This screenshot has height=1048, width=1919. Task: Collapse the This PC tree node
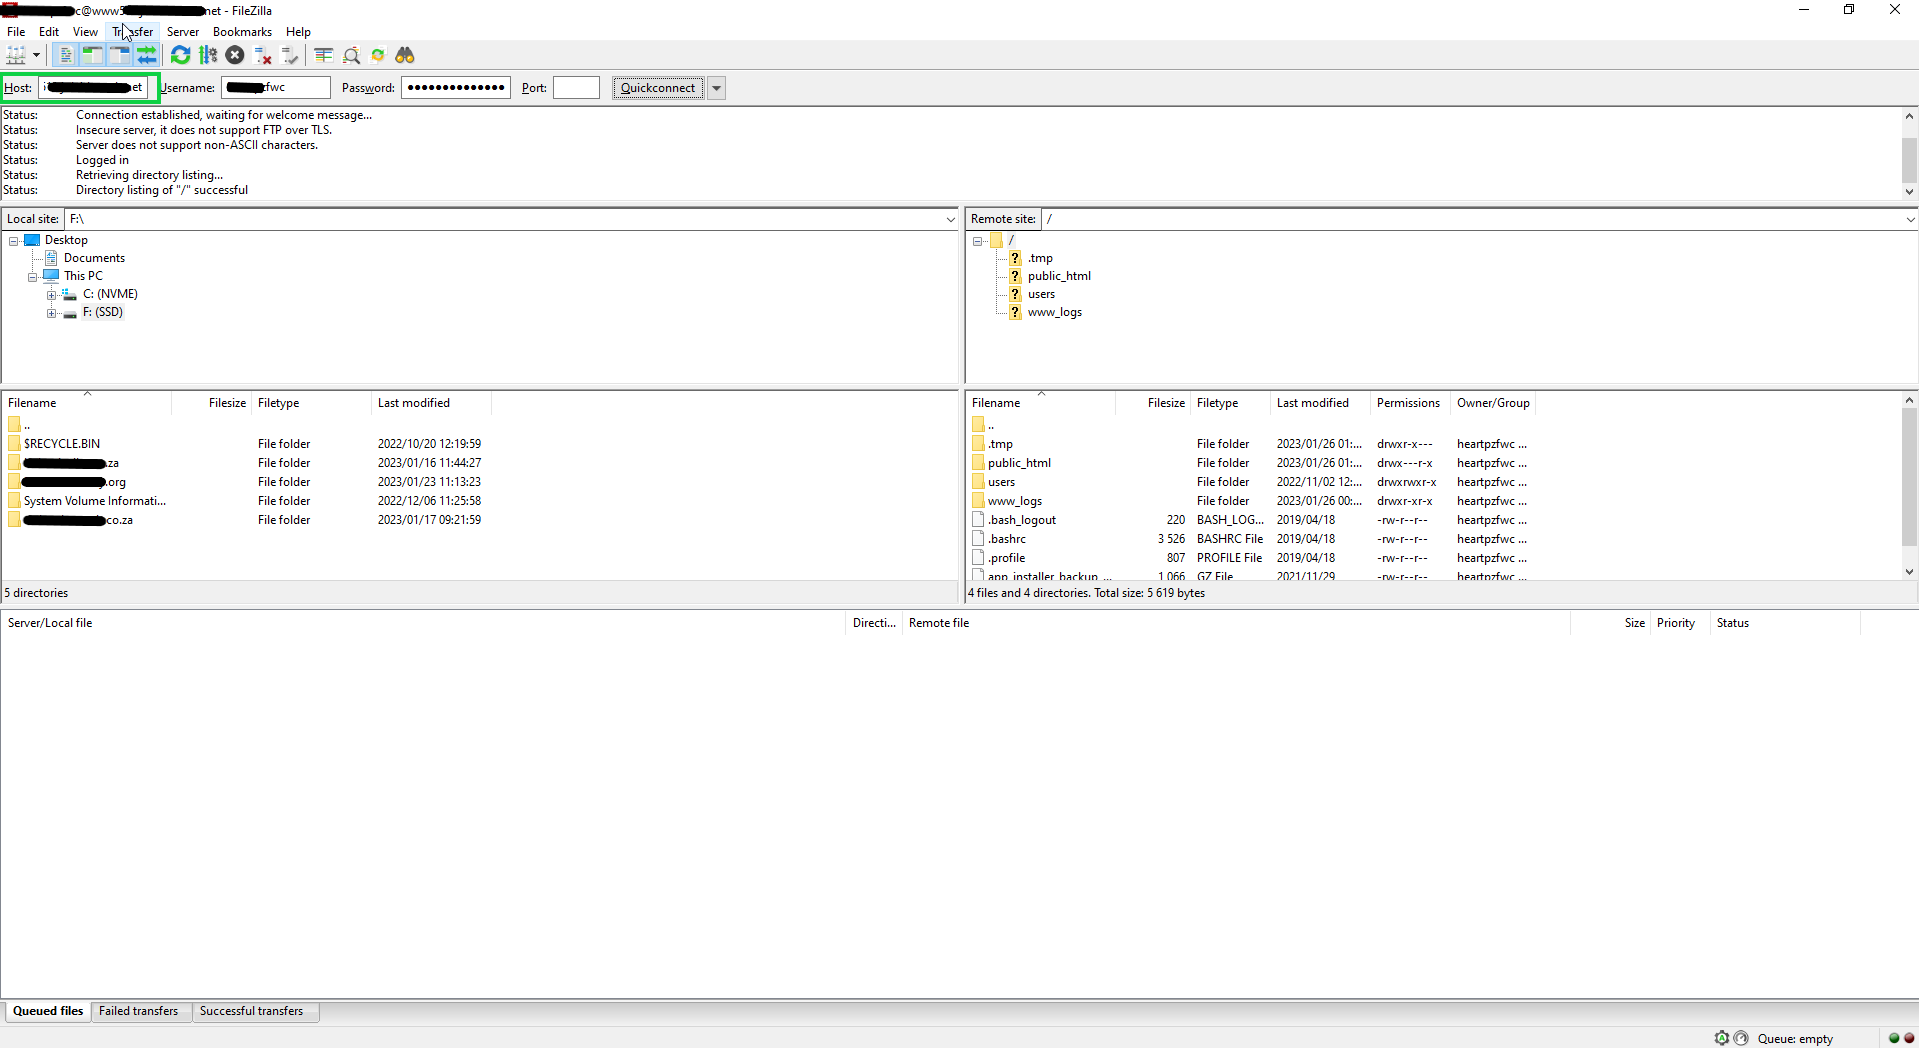(33, 277)
